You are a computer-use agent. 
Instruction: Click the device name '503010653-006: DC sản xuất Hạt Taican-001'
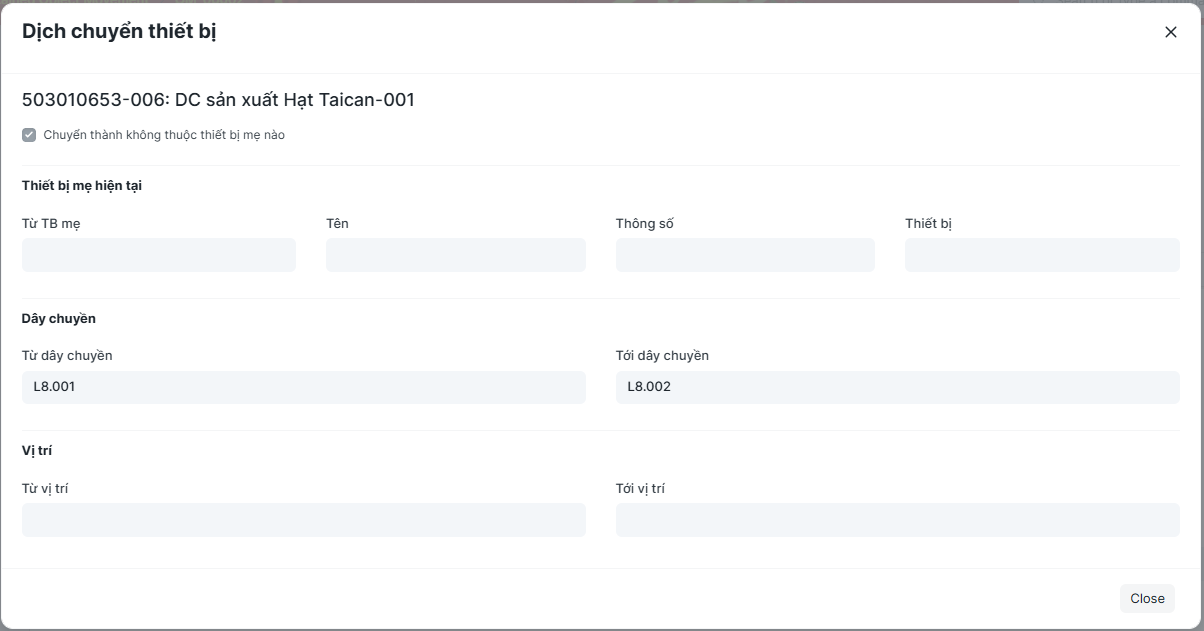point(218,100)
